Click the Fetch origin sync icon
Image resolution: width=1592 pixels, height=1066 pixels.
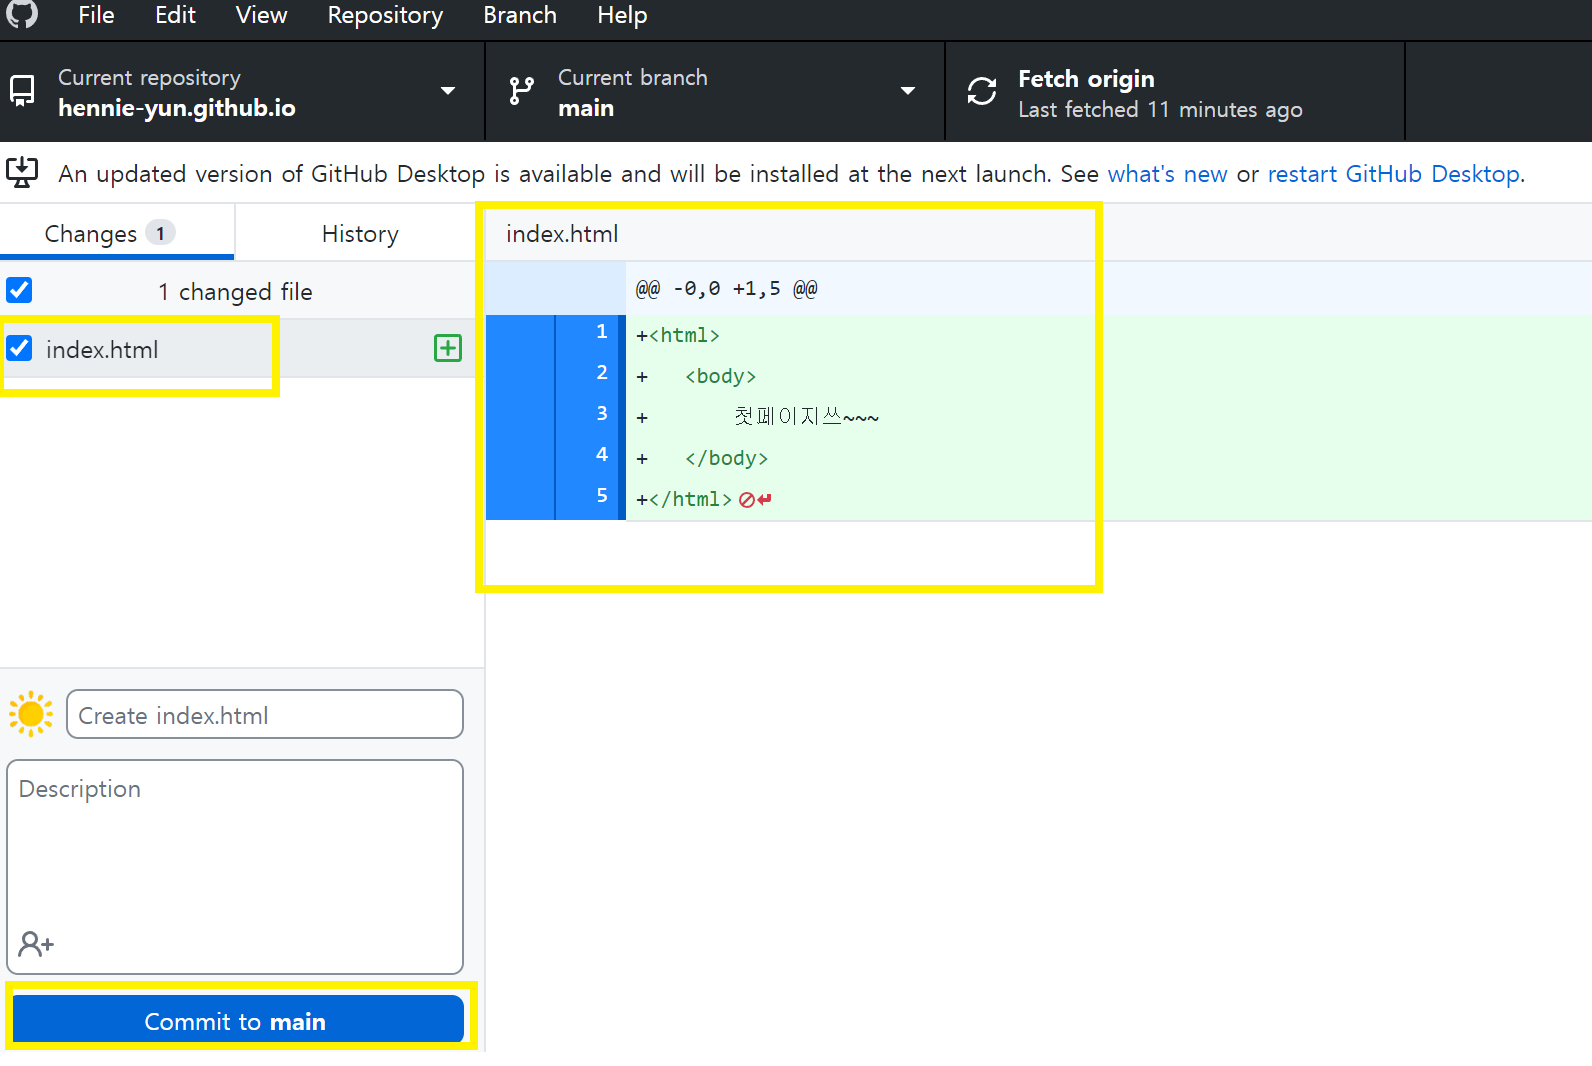[982, 91]
